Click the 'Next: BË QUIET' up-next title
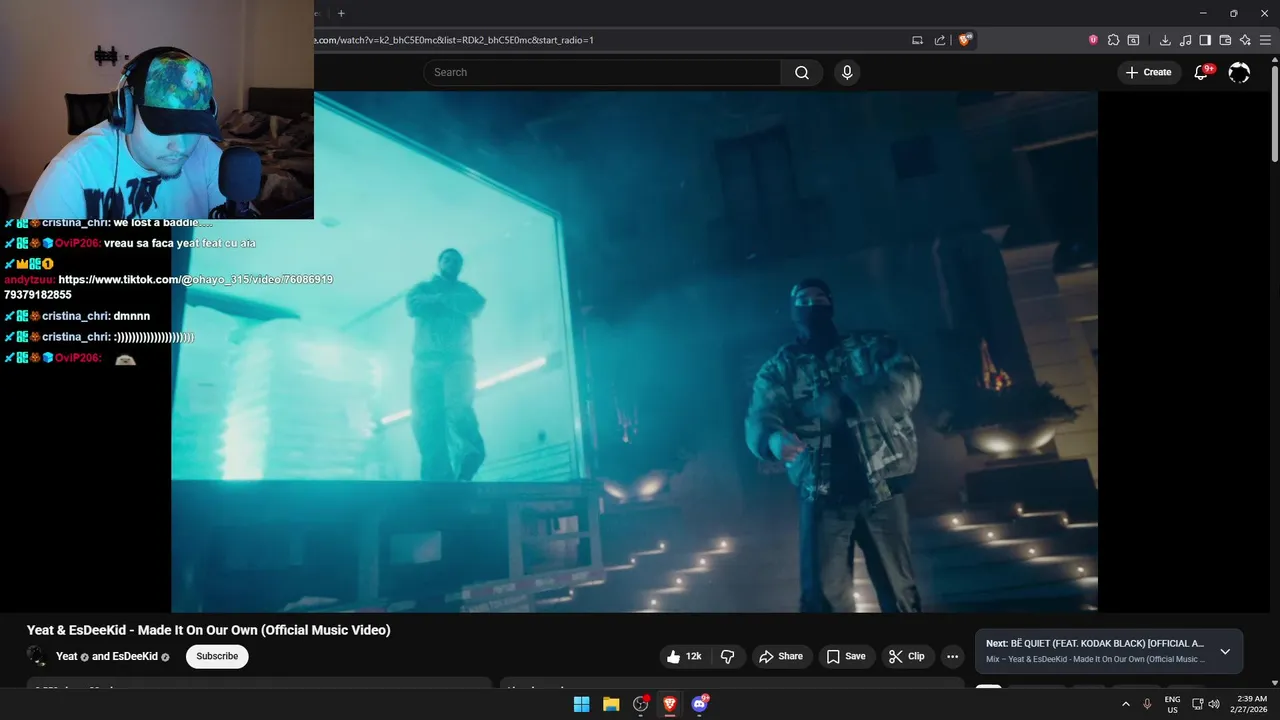The height and width of the screenshot is (720, 1280). (x=1095, y=643)
